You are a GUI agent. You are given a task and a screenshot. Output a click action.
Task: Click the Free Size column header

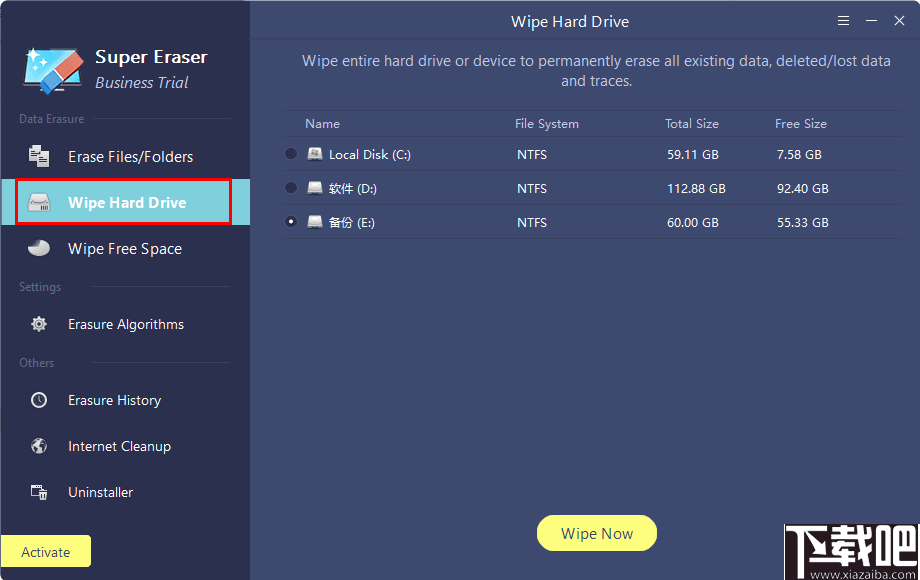801,124
